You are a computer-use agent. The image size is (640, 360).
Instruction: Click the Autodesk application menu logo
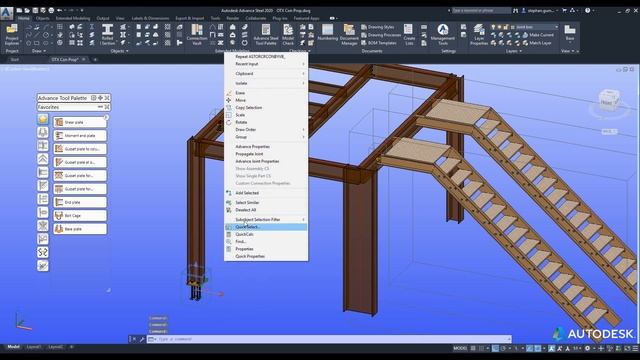pos(7,13)
